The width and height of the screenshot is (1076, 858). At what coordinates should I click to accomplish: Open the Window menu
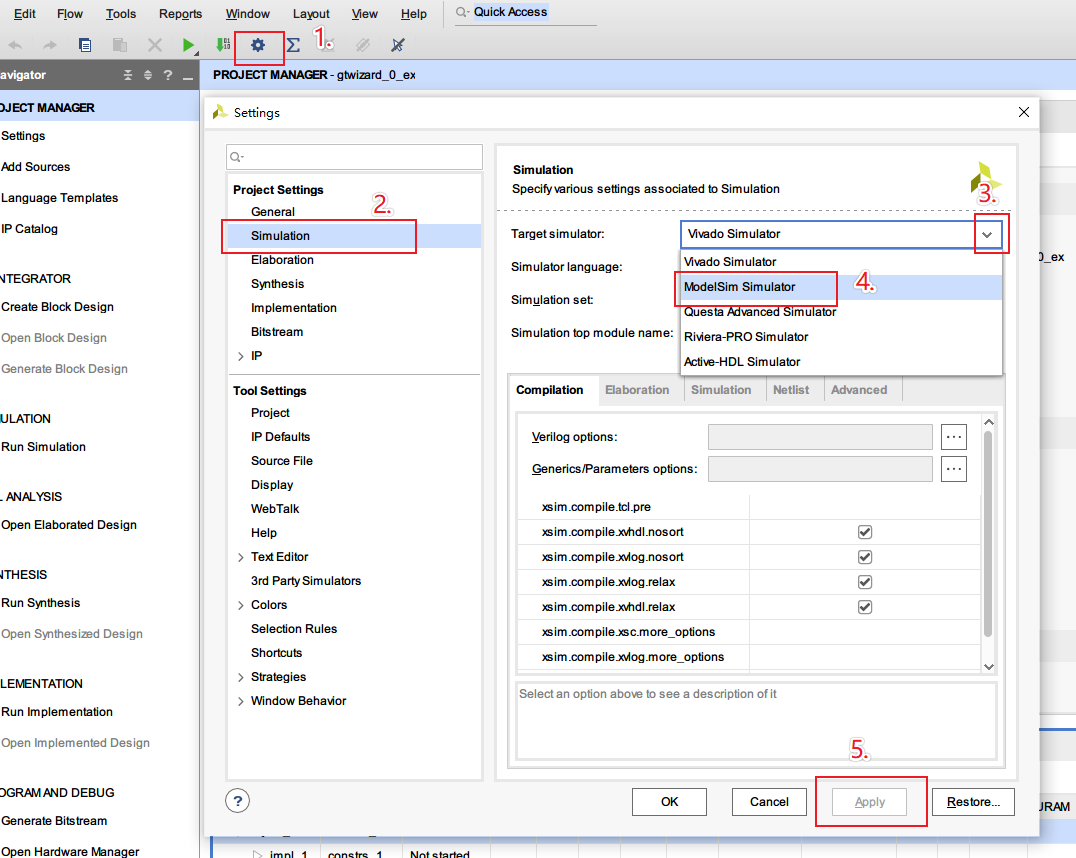point(248,14)
